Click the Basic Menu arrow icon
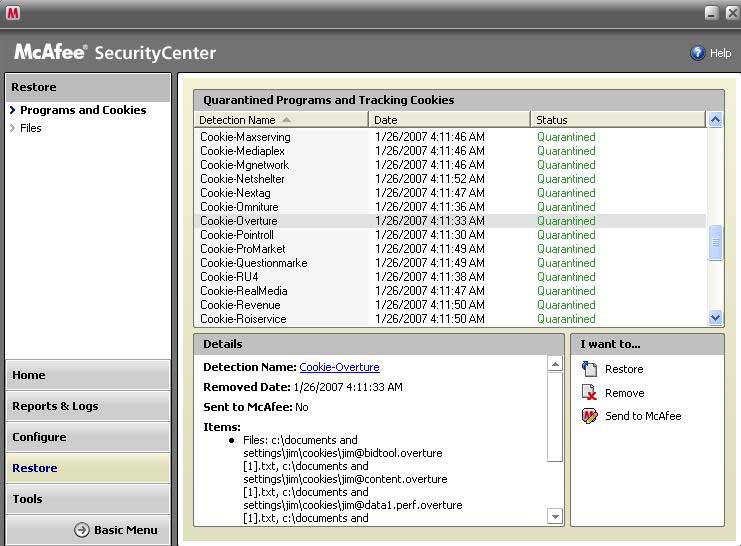 81,530
